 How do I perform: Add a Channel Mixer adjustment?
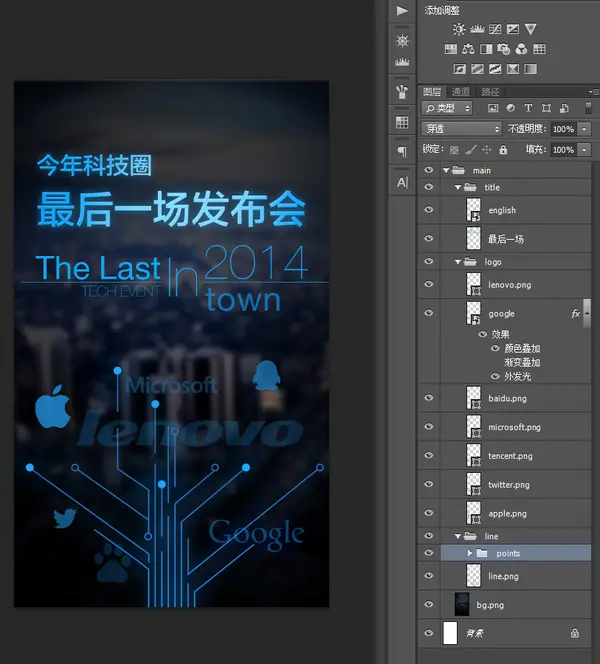pos(521,49)
